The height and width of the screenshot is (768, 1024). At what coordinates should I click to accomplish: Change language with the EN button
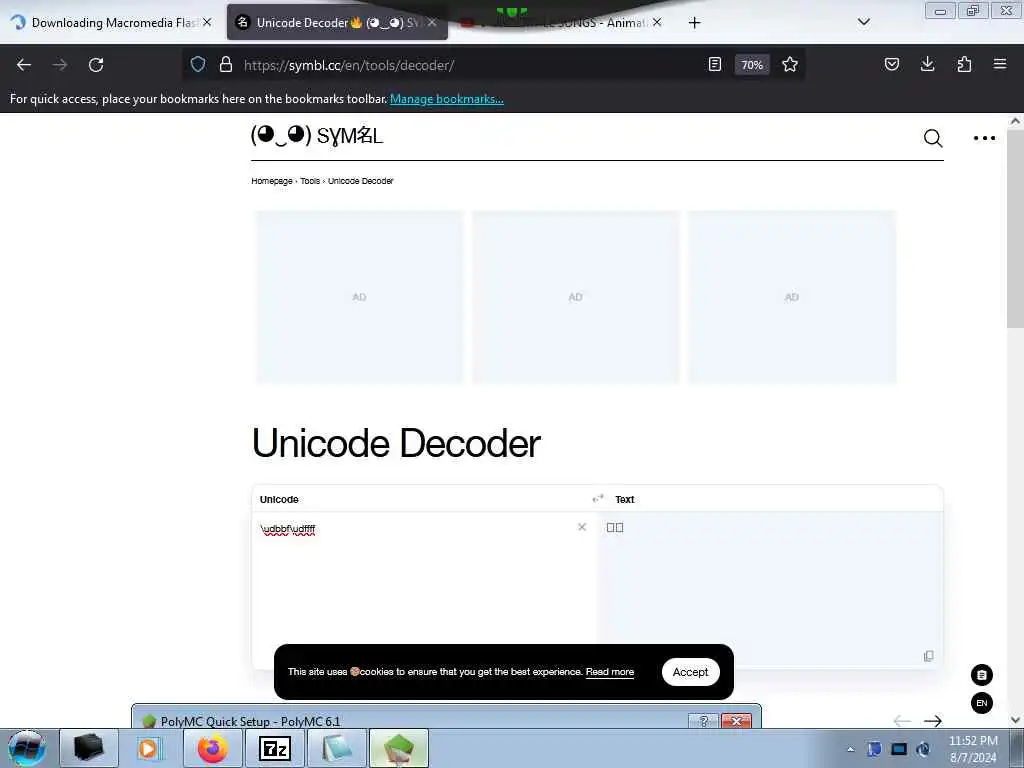tap(982, 703)
